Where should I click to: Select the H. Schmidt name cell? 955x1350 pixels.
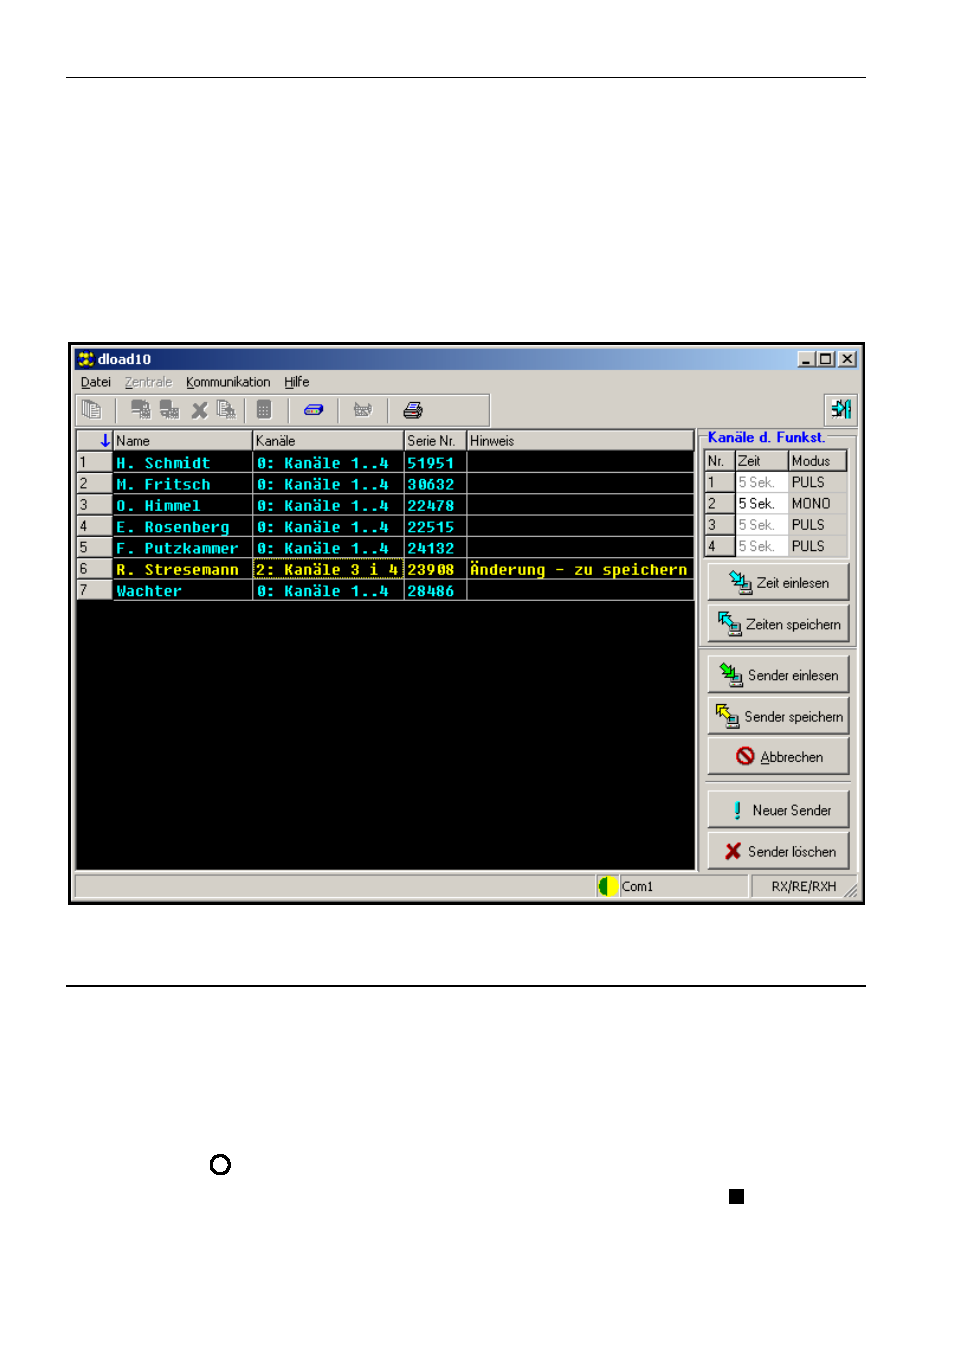pyautogui.click(x=182, y=463)
